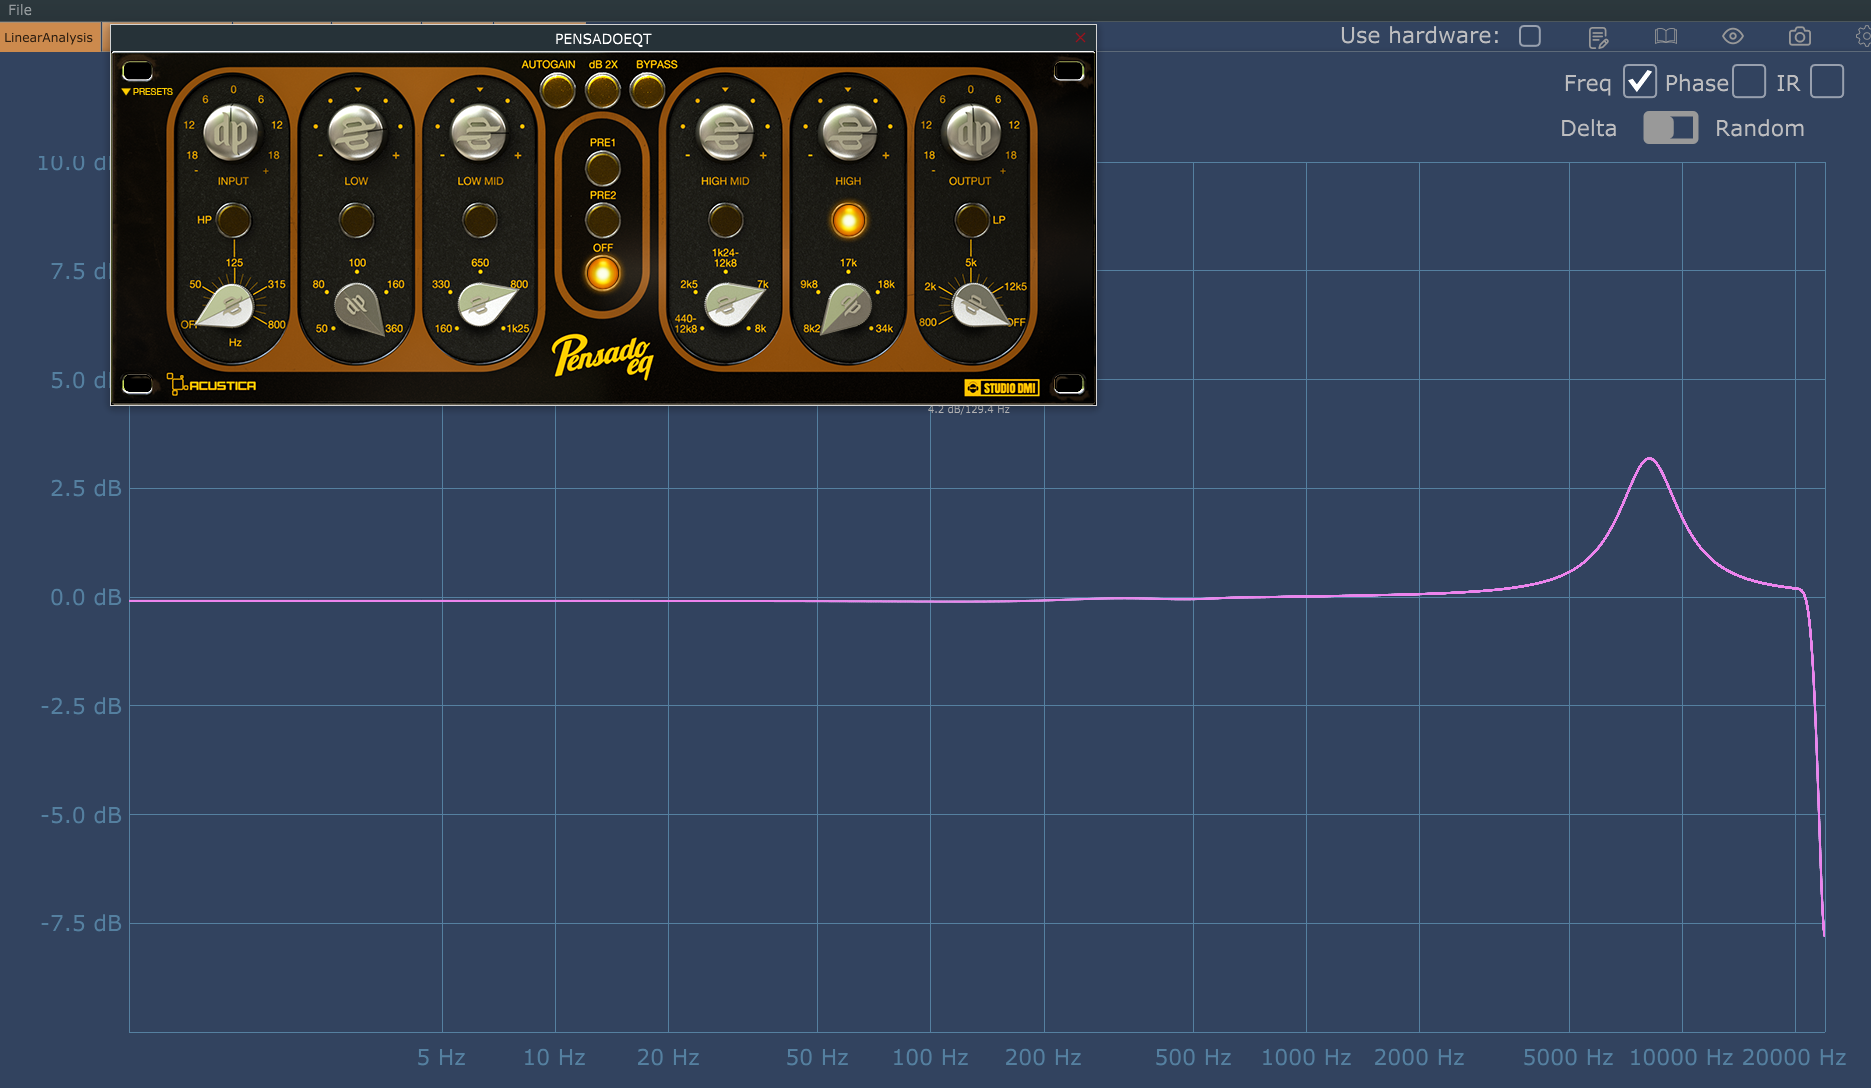Click the 800 mark on the HP dial
This screenshot has width=1871, height=1088.
pos(276,325)
